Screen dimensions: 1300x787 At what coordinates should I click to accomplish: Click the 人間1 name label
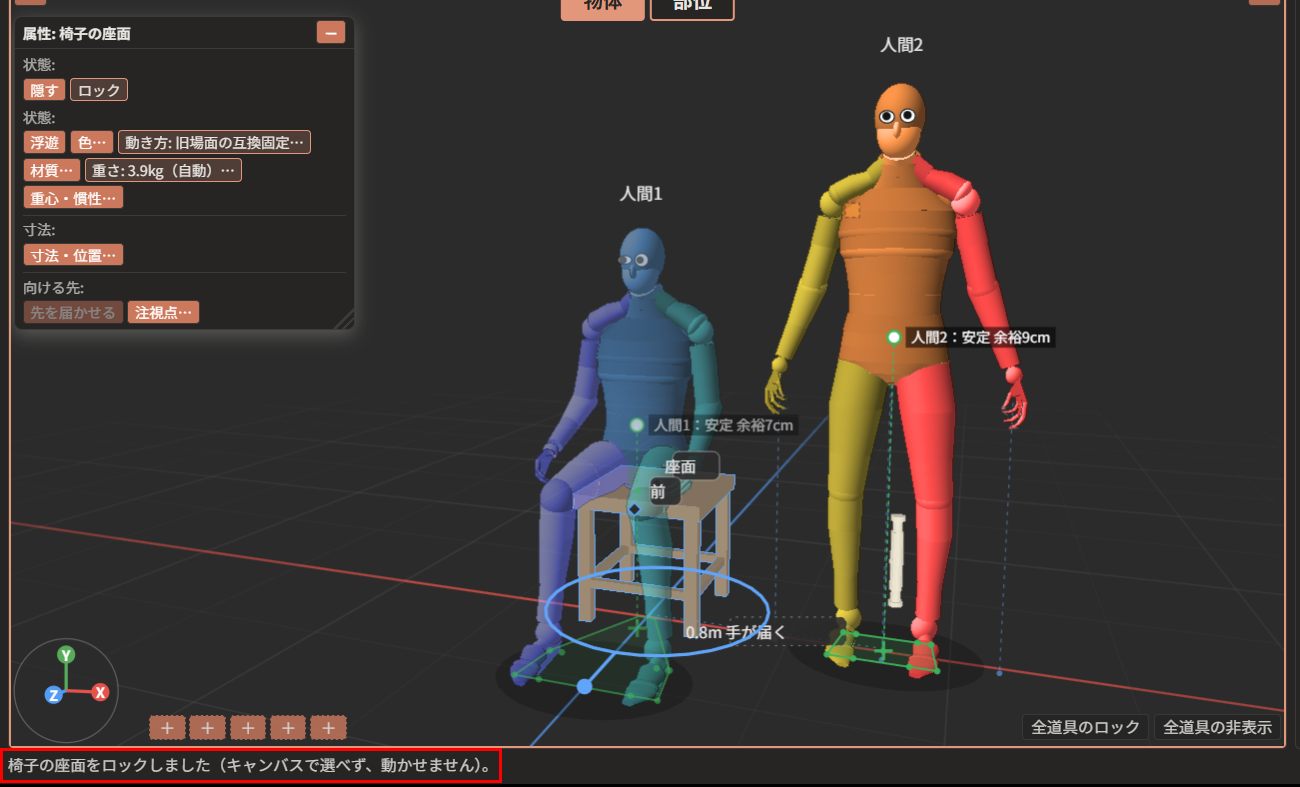click(641, 194)
